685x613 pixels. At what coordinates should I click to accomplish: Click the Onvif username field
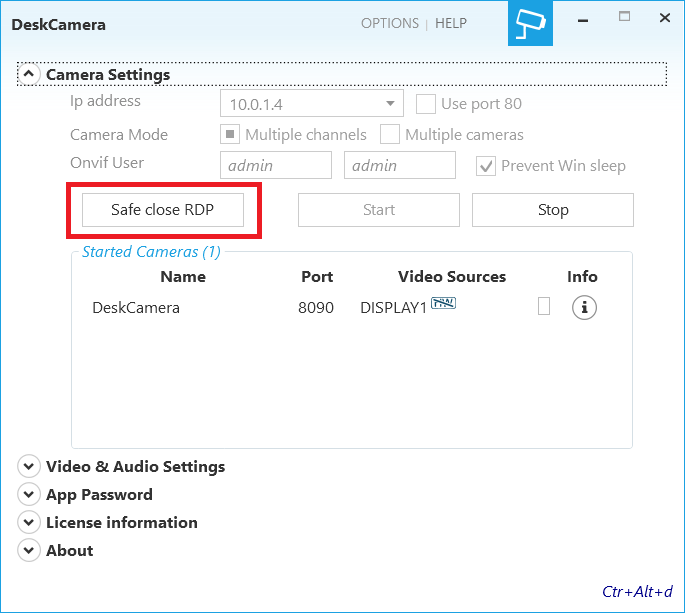point(275,166)
